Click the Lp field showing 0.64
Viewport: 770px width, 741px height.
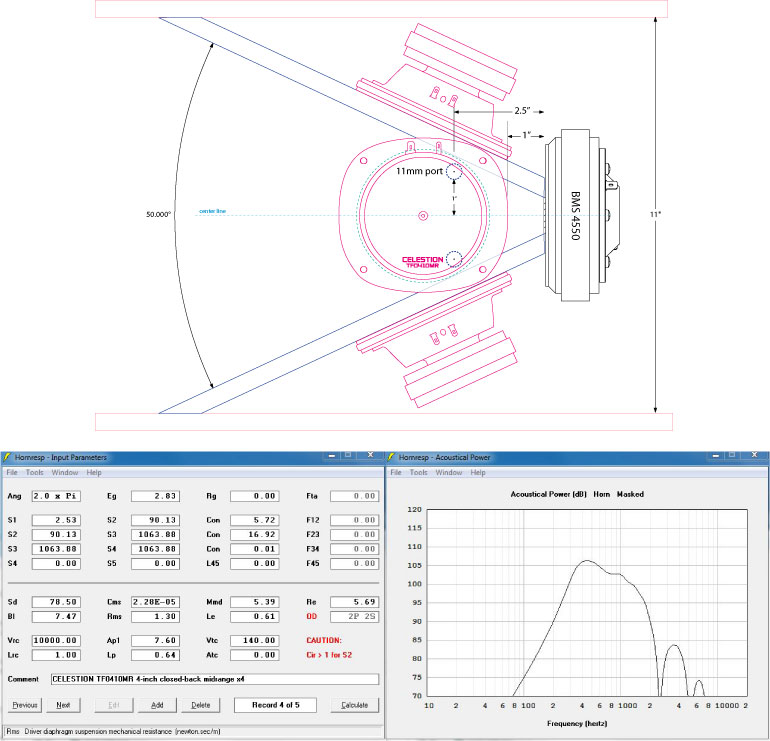coord(155,655)
